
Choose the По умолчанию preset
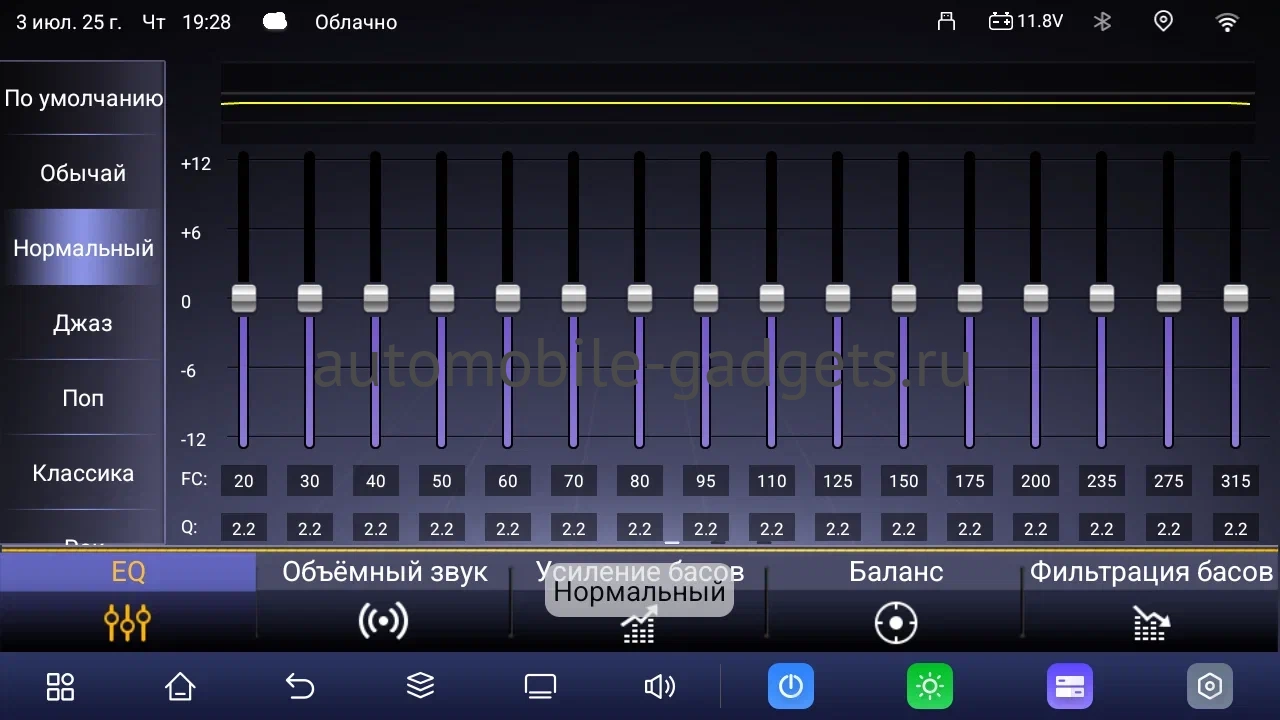[82, 98]
